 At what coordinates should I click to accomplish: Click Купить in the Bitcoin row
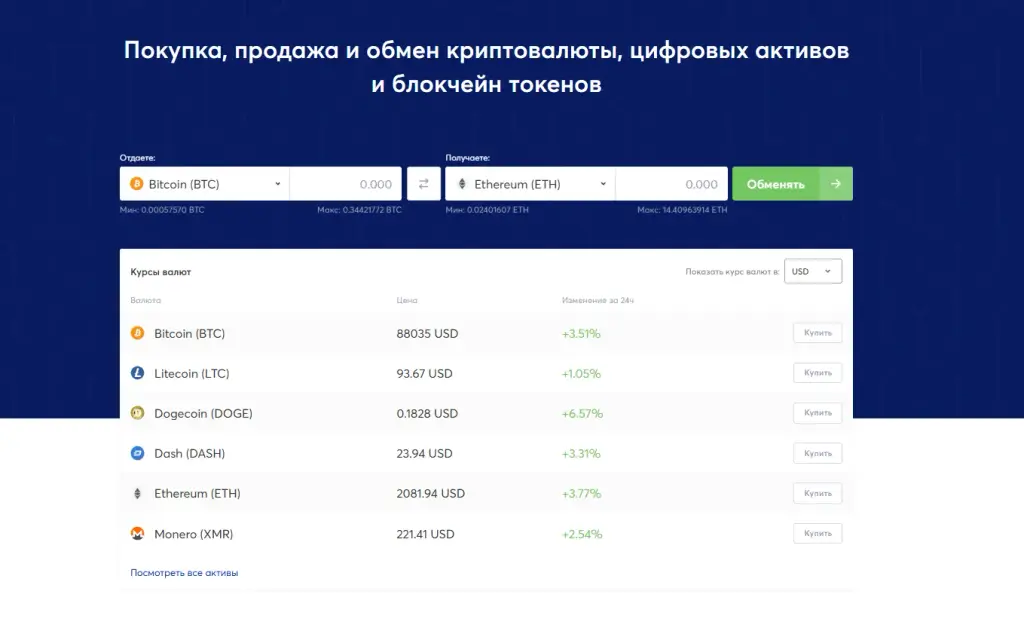click(818, 333)
